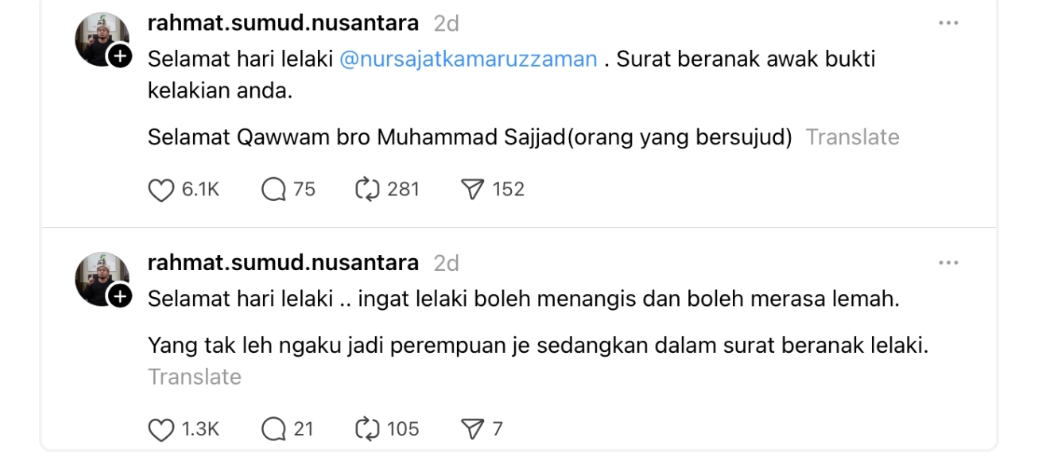This screenshot has height=459, width=1059.
Task: Click the first post's 2d timestamp
Action: pyautogui.click(x=447, y=23)
